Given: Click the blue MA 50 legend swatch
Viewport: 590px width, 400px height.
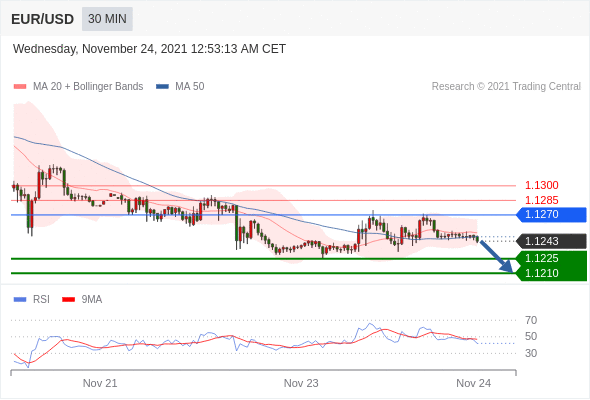Looking at the screenshot, I should click(x=162, y=87).
